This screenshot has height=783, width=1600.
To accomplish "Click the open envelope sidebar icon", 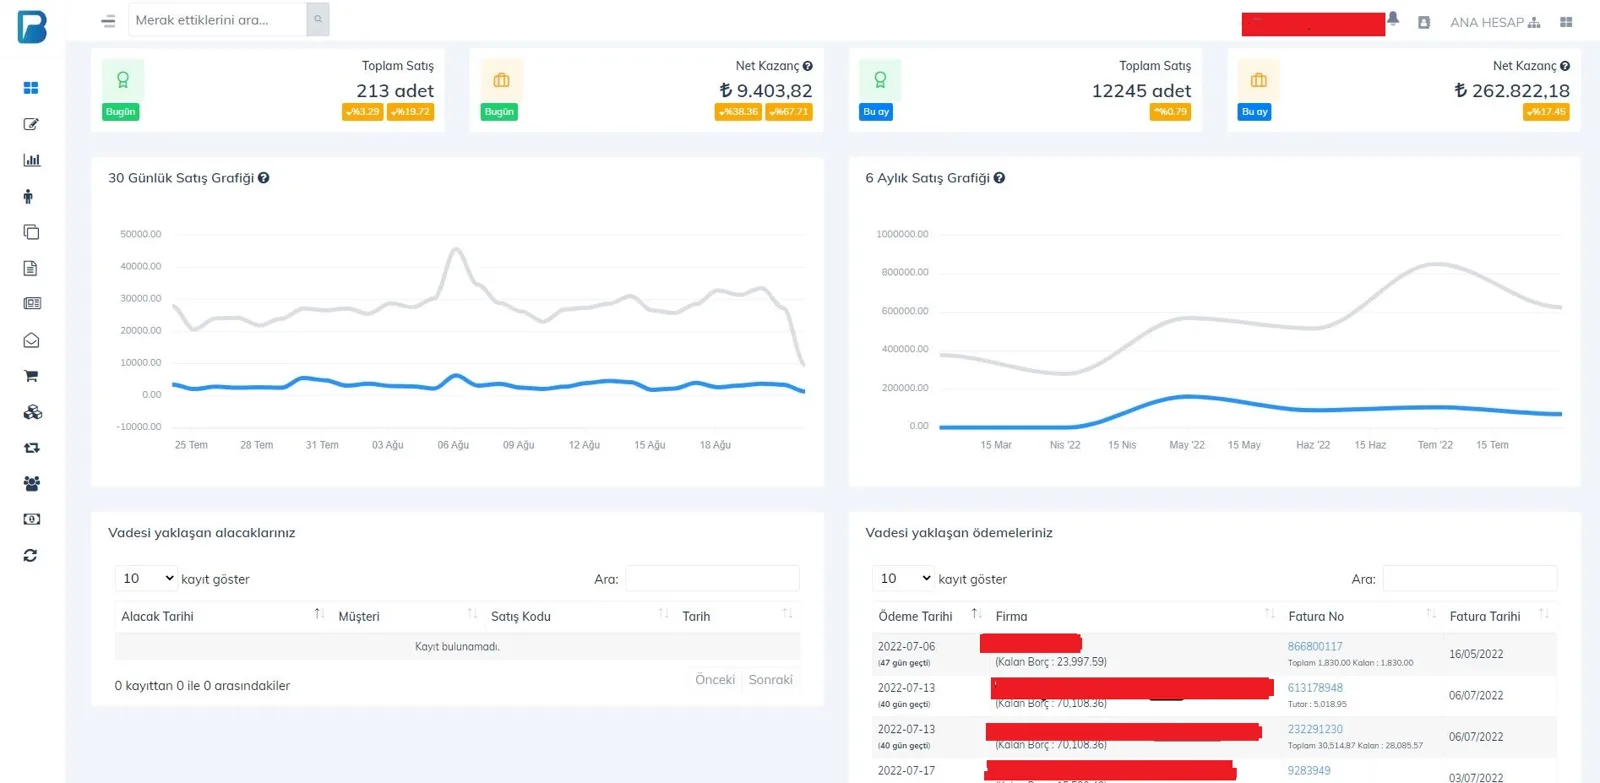I will pyautogui.click(x=31, y=340).
